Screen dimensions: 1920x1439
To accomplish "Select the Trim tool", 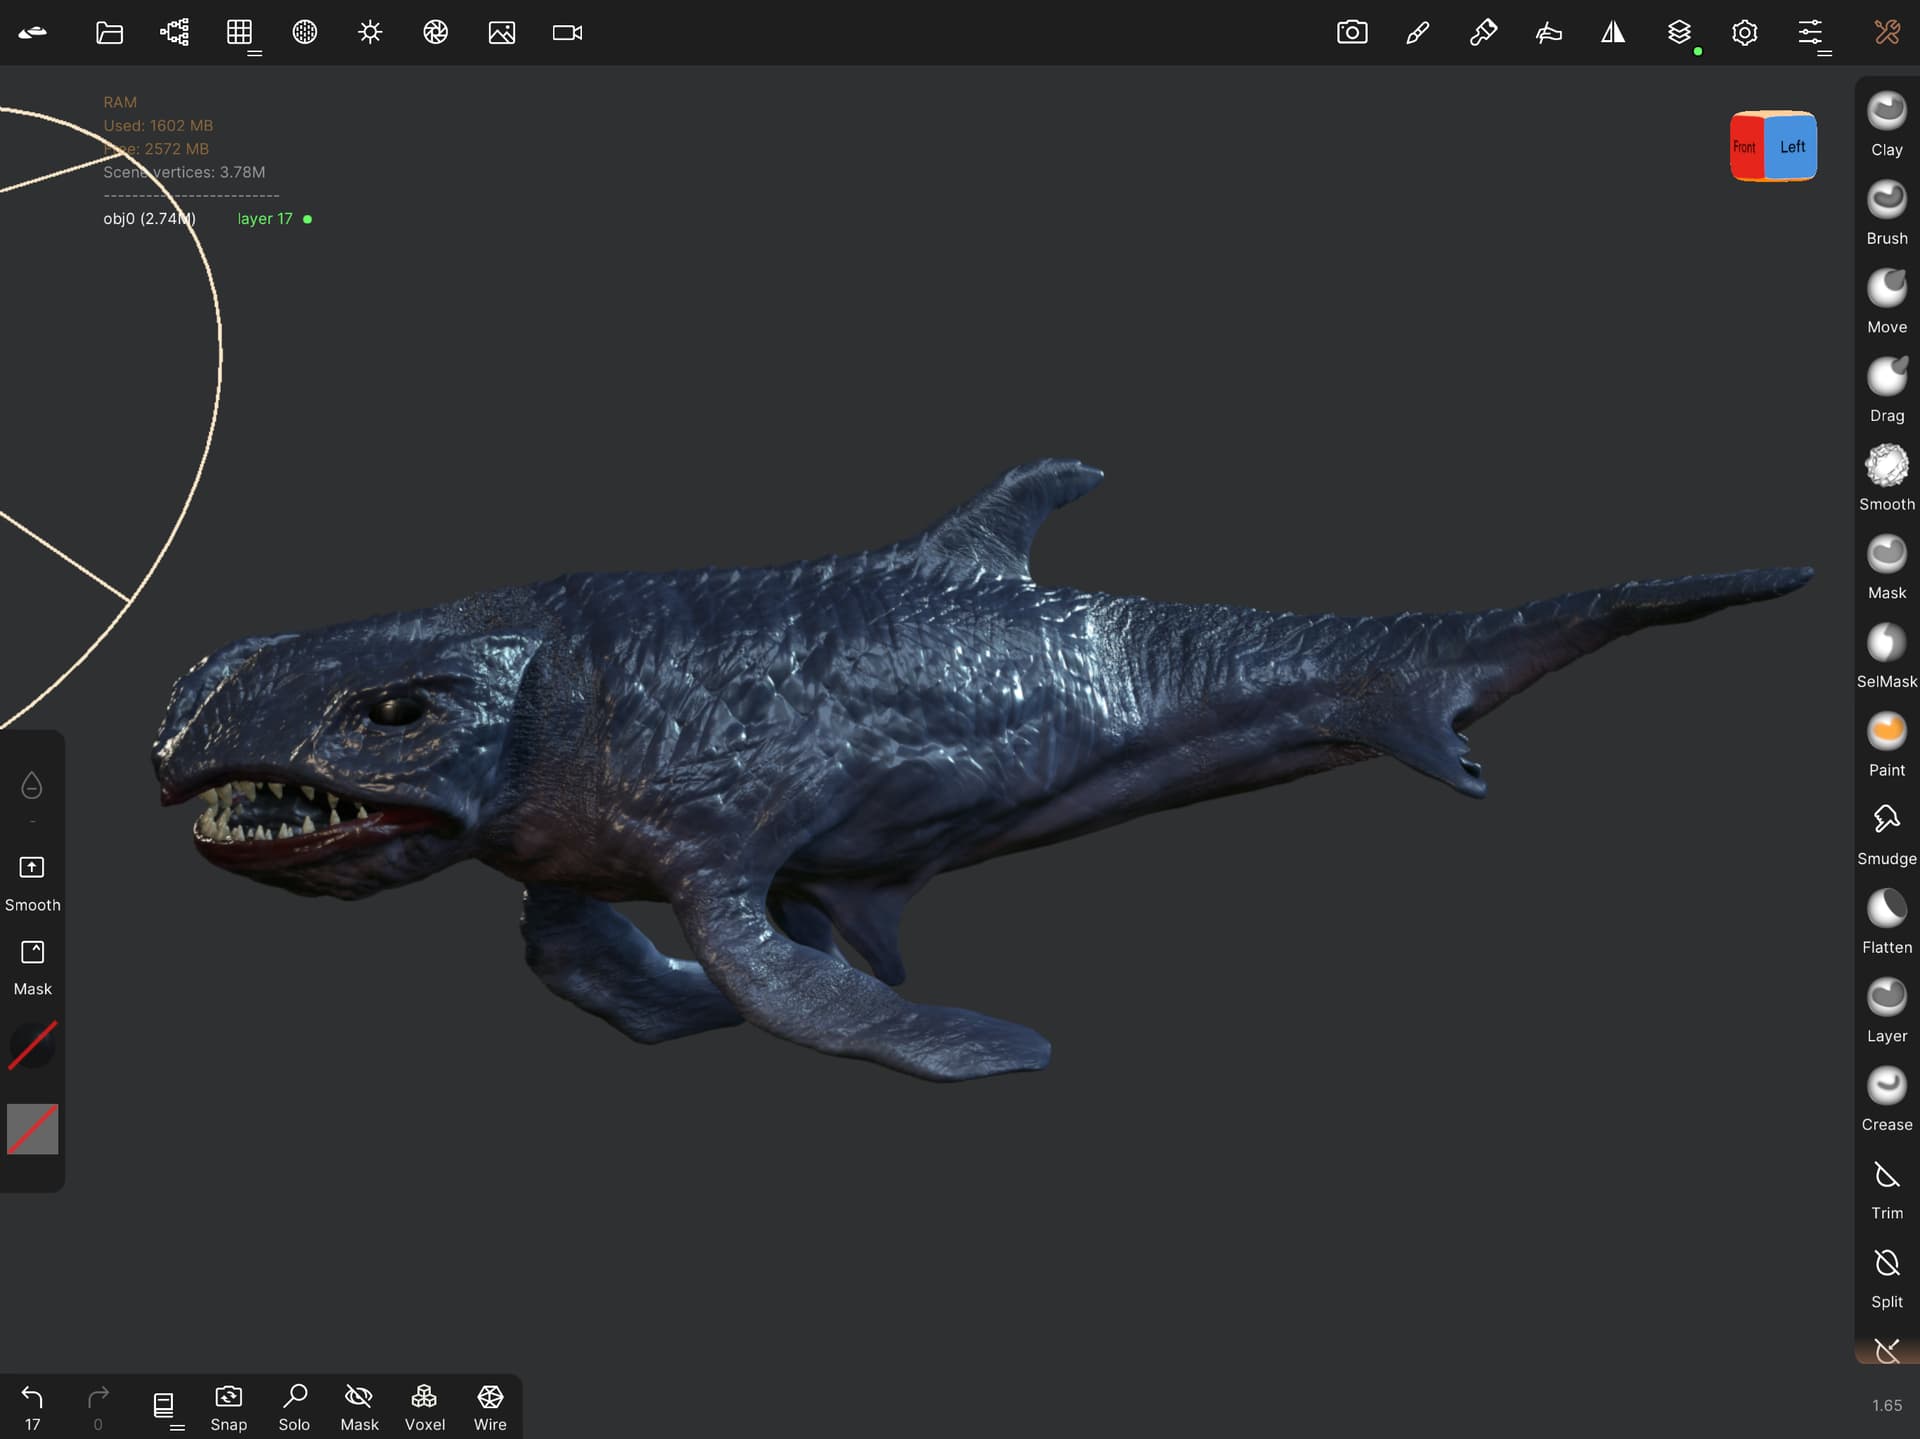I will click(x=1886, y=1187).
